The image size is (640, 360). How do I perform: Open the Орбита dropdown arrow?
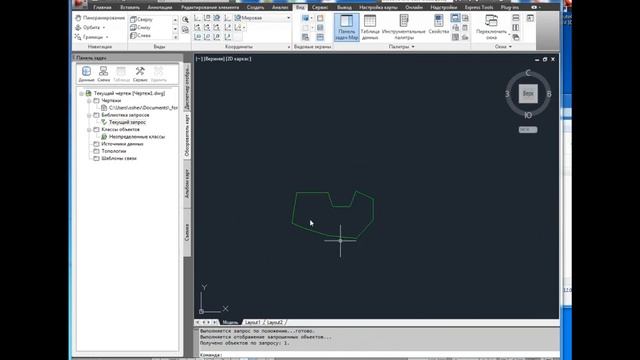(x=104, y=27)
